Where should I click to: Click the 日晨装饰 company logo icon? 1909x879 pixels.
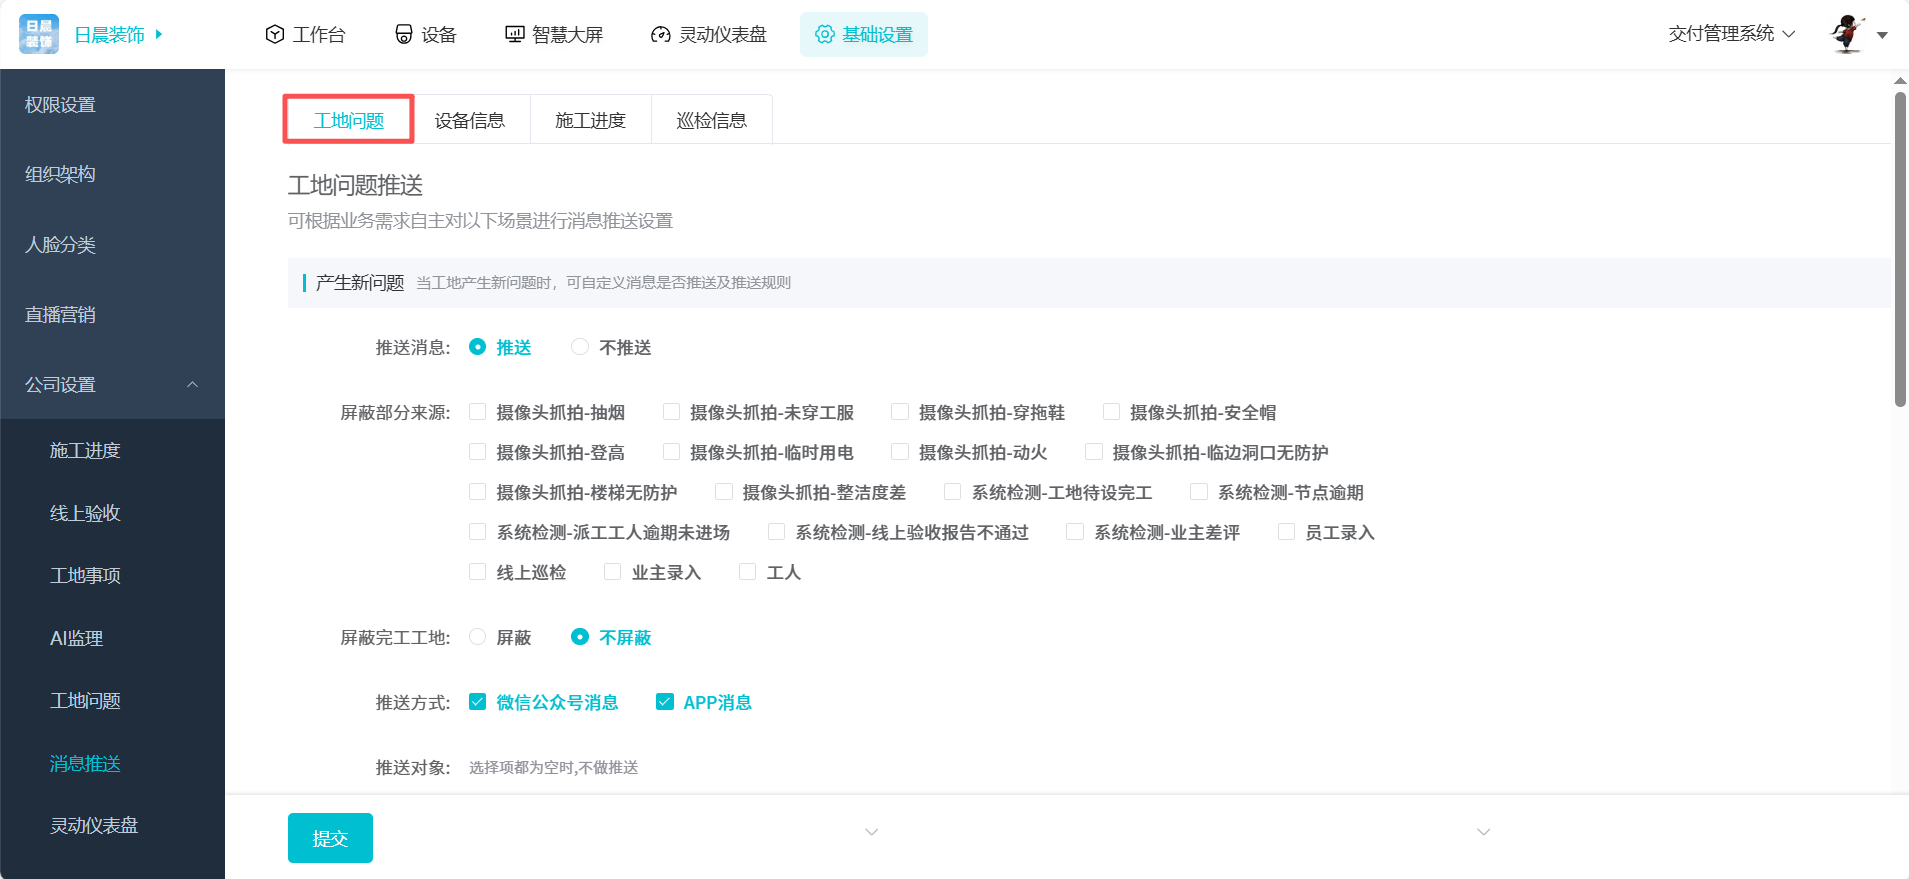click(39, 34)
